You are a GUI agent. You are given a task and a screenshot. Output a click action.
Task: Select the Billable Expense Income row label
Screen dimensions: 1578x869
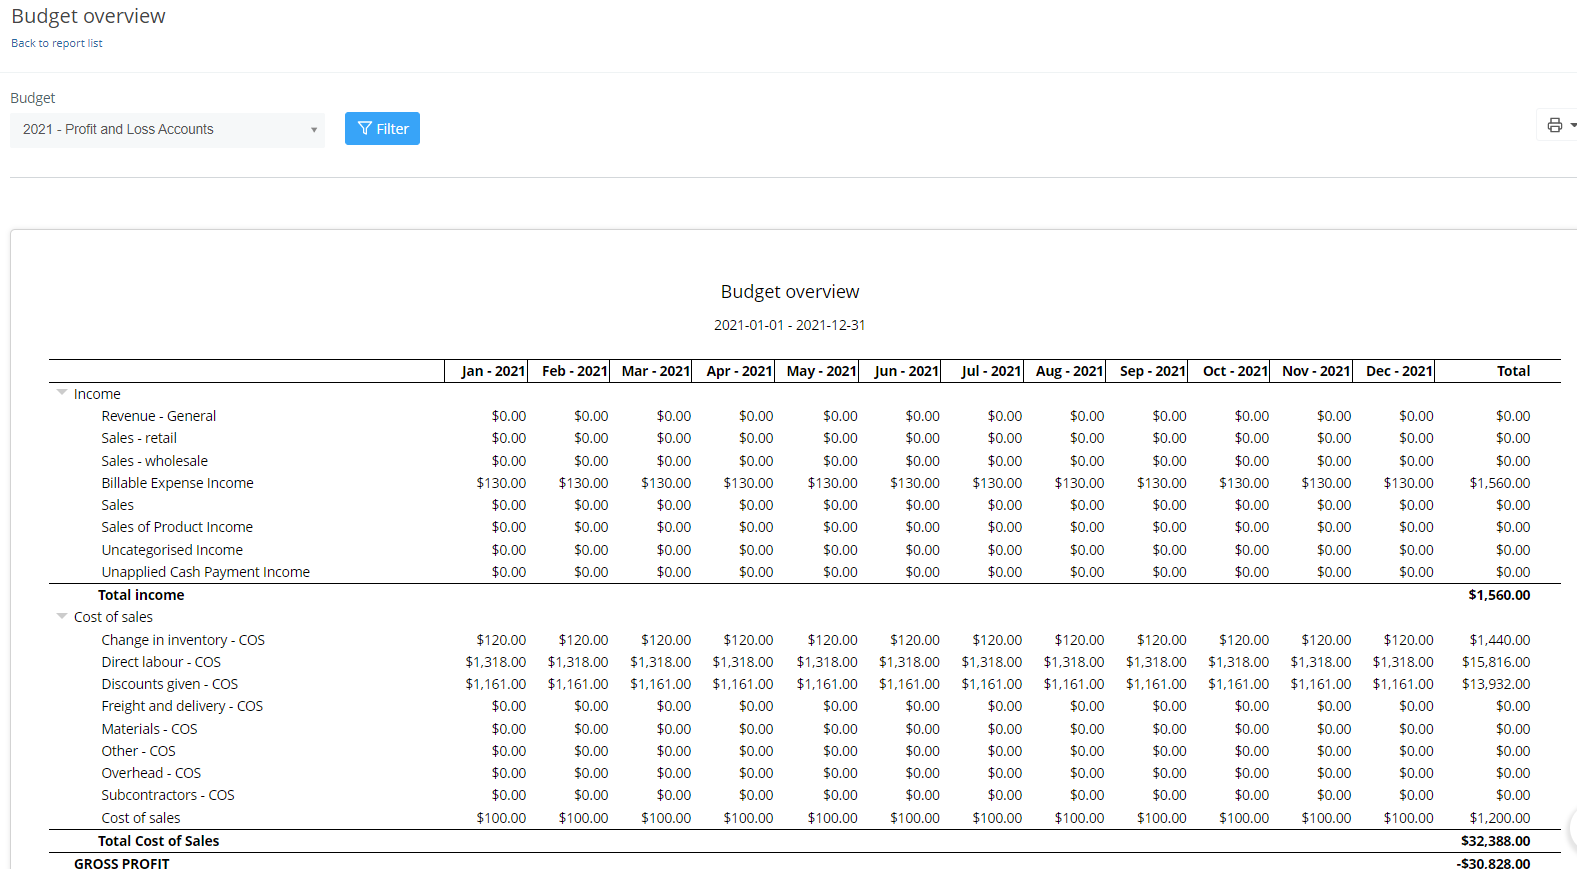pos(177,483)
